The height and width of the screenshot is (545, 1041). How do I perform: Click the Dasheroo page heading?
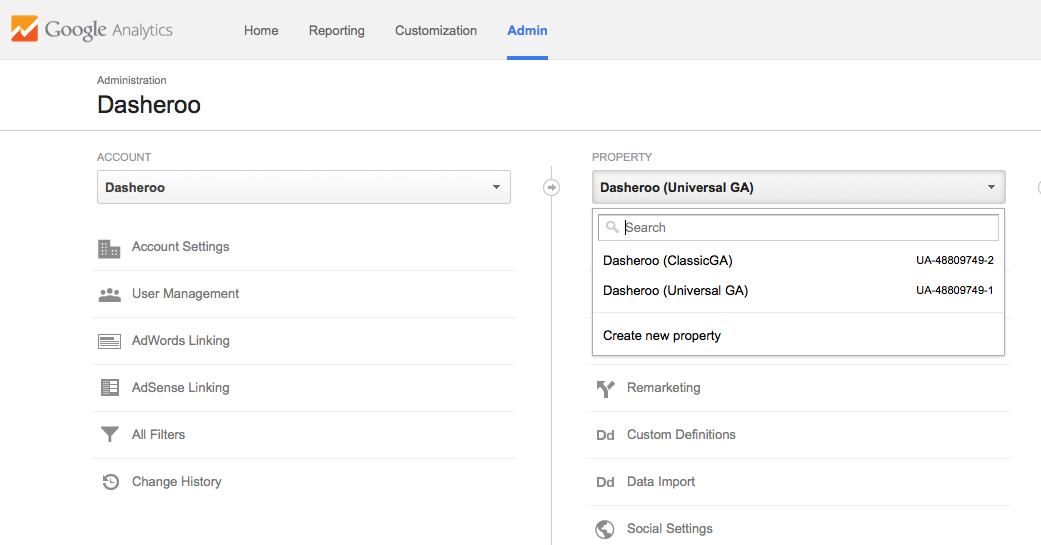pyautogui.click(x=149, y=105)
